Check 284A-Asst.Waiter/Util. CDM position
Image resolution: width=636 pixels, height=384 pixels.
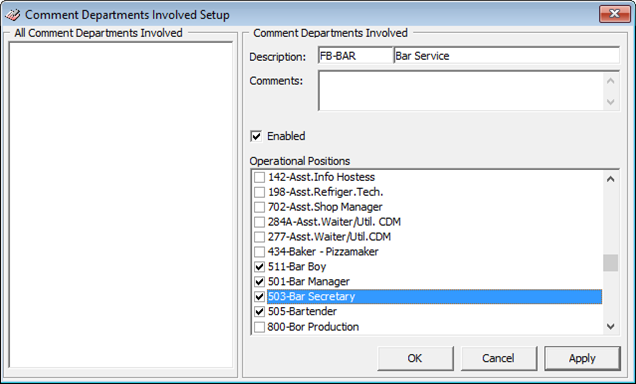click(259, 222)
